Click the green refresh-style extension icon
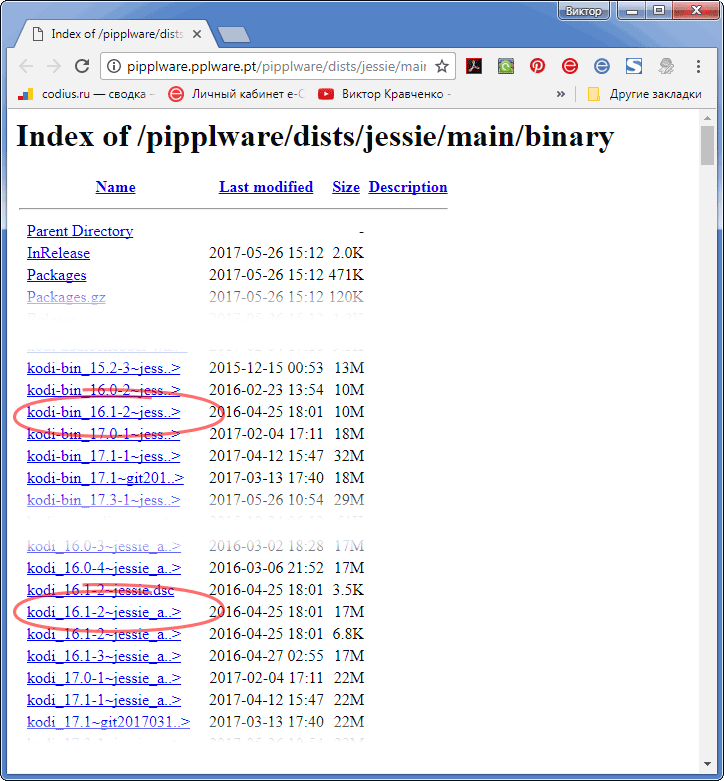Image resolution: width=724 pixels, height=781 pixels. [506, 67]
